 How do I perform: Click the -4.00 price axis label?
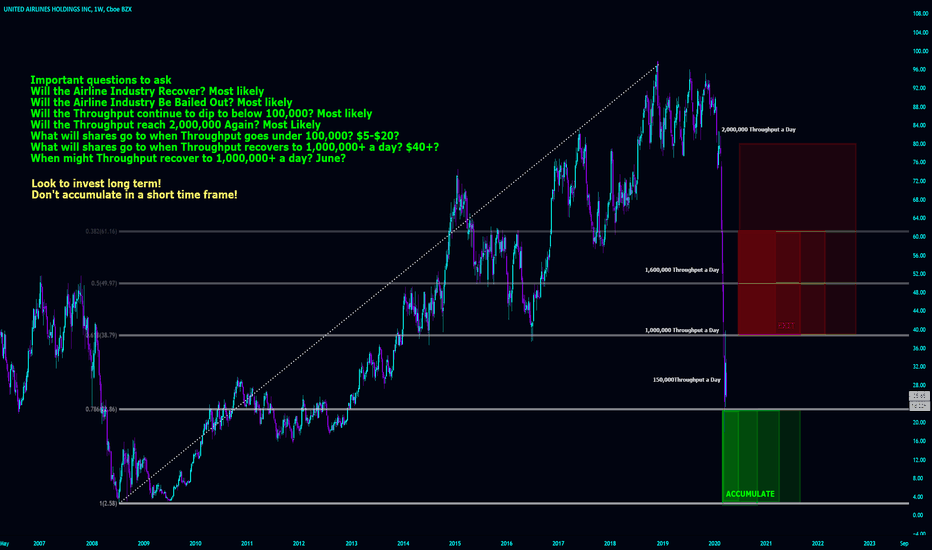coord(921,533)
